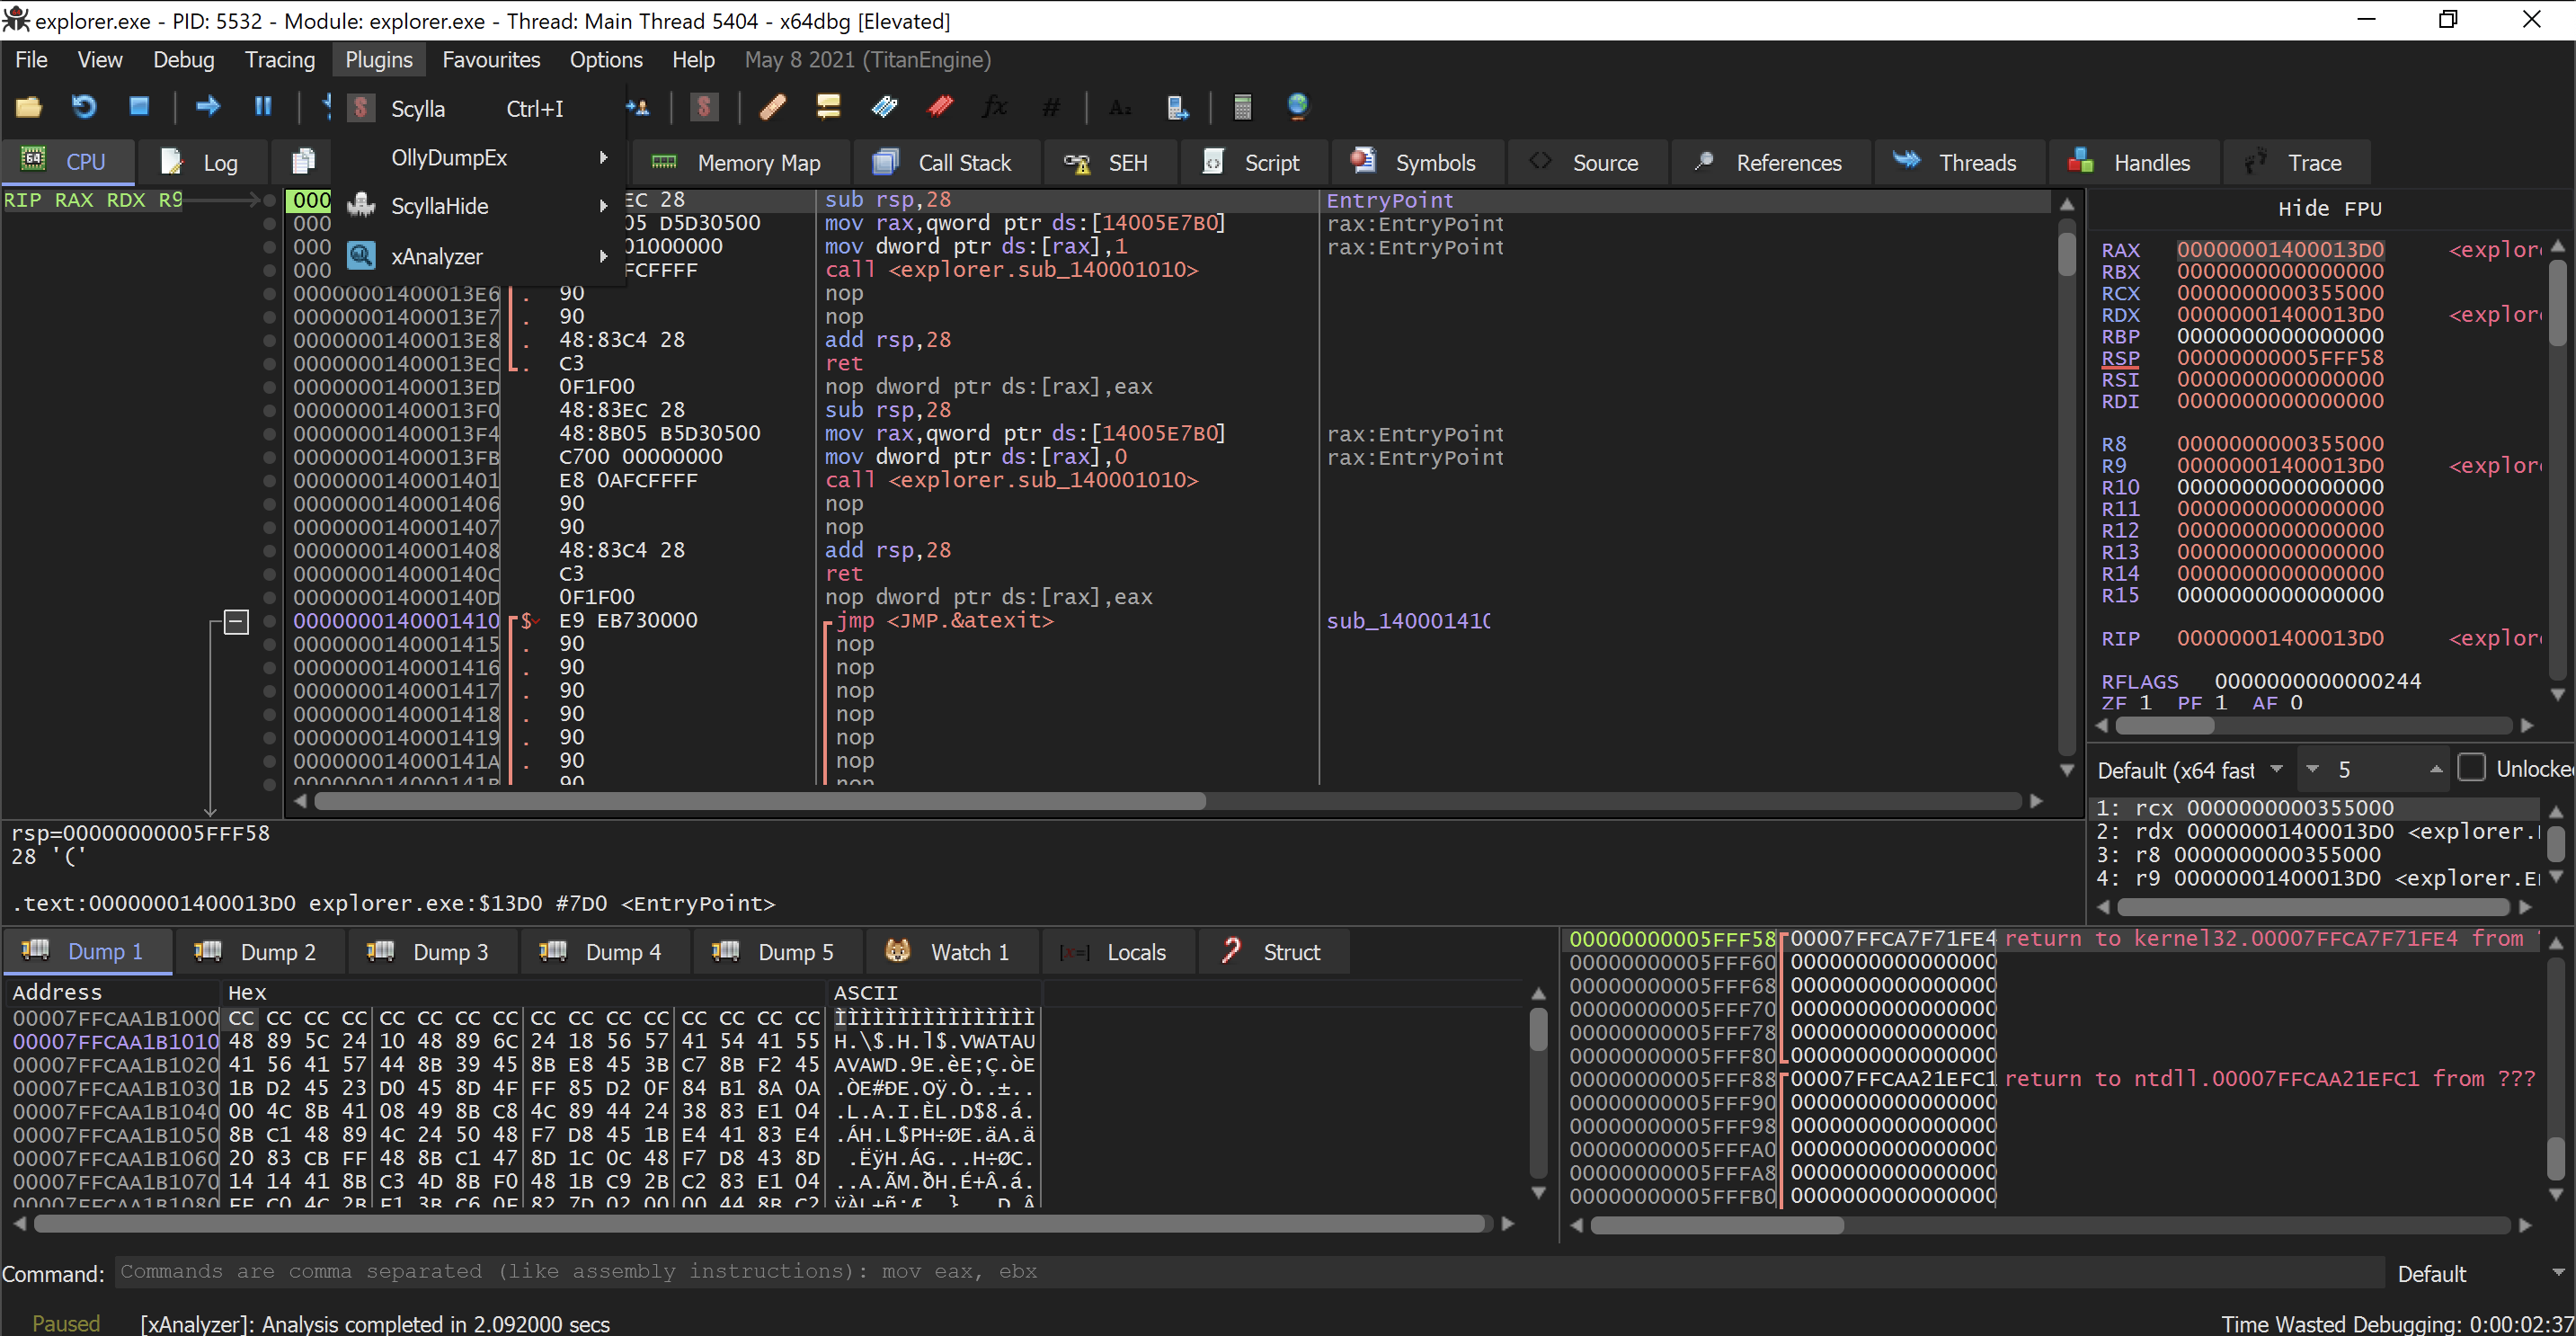Toggle breakpoint bullet at address 00000001400013F0
Image resolution: width=2576 pixels, height=1336 pixels.
point(269,410)
